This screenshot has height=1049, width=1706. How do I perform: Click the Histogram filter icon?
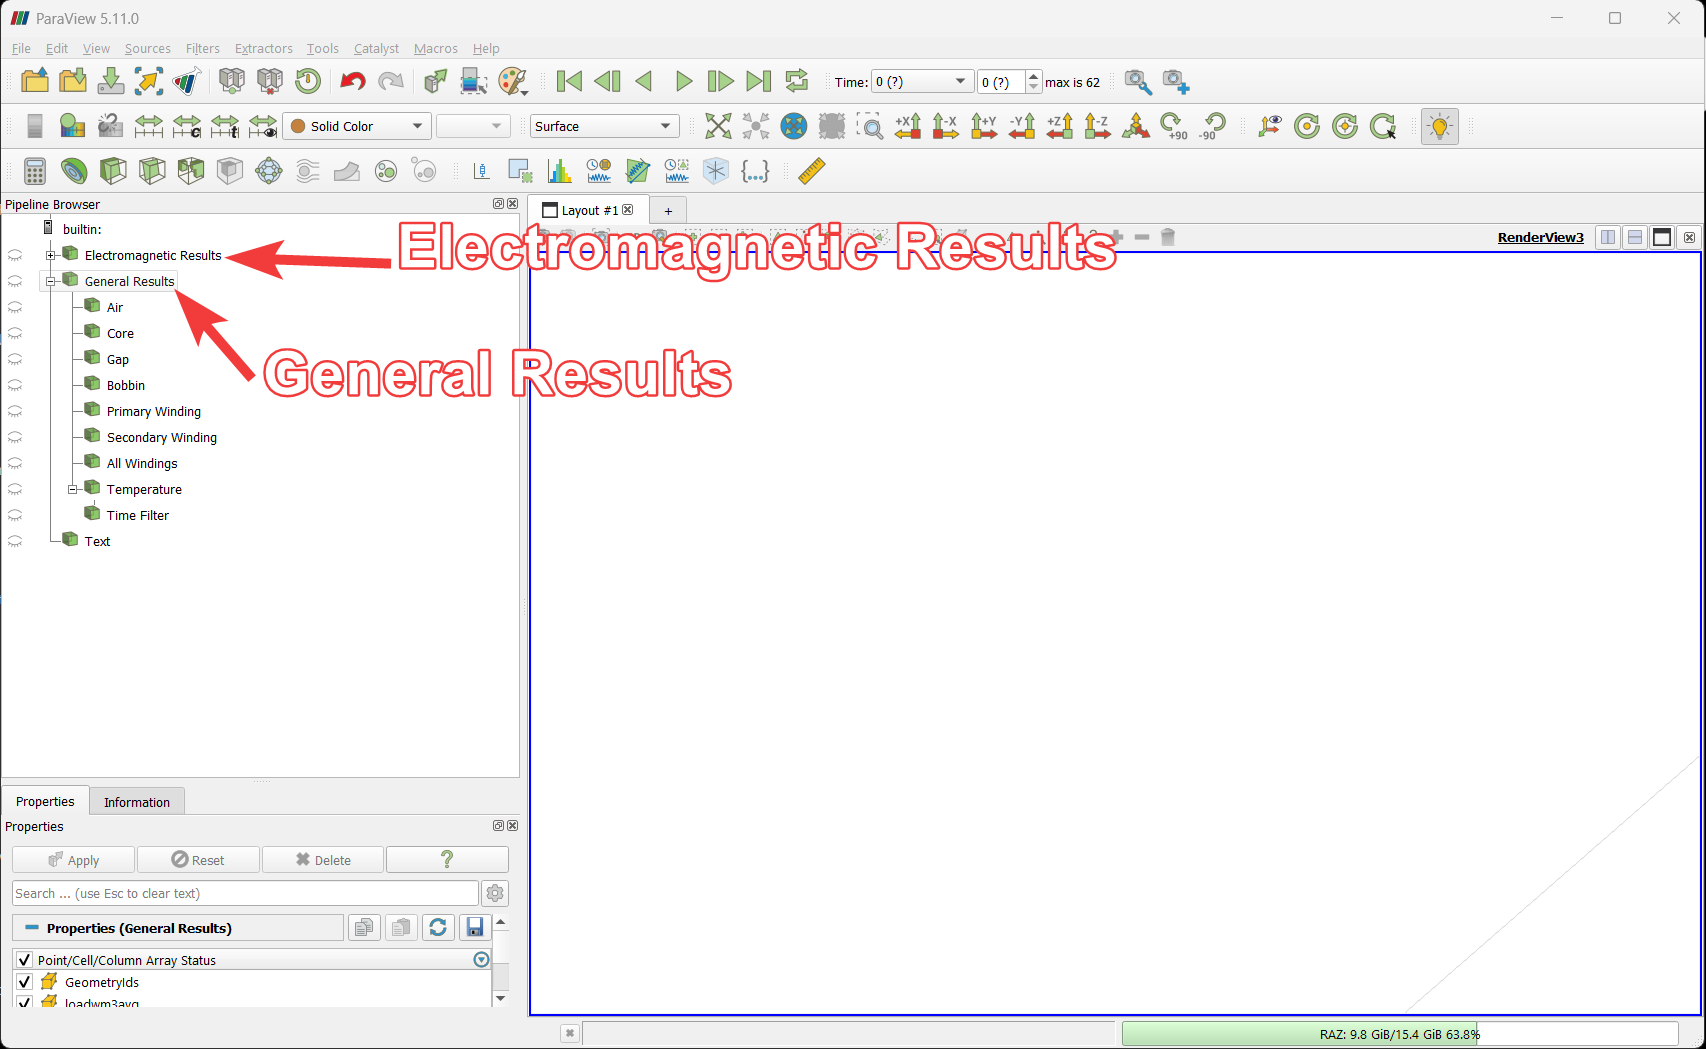click(x=560, y=171)
